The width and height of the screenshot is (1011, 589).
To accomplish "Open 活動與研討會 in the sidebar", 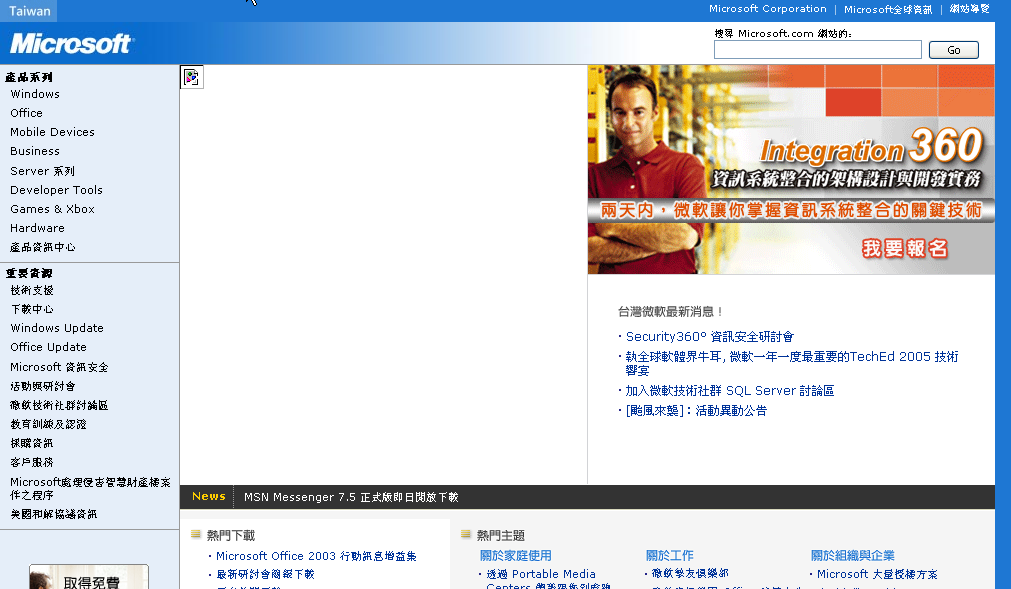I will [x=43, y=387].
